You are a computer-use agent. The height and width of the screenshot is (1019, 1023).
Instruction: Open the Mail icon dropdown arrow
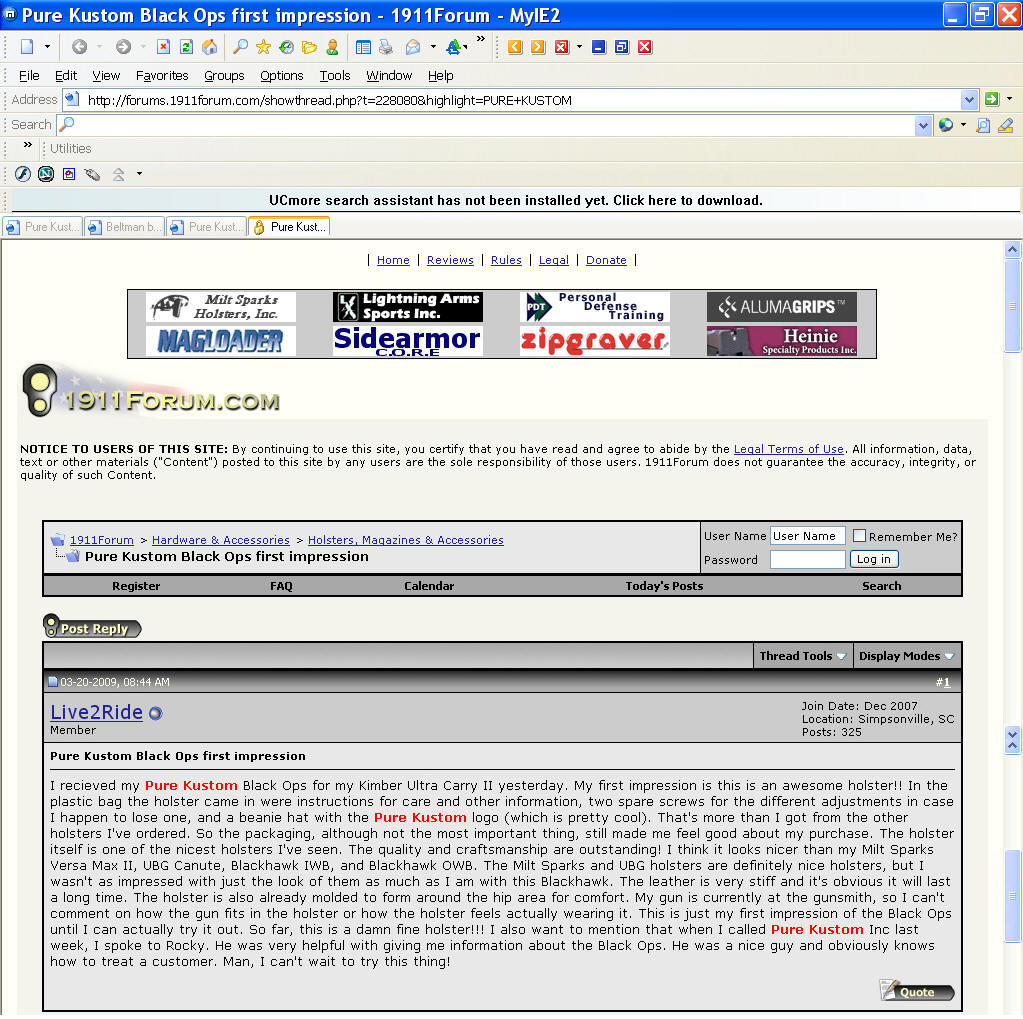click(433, 47)
